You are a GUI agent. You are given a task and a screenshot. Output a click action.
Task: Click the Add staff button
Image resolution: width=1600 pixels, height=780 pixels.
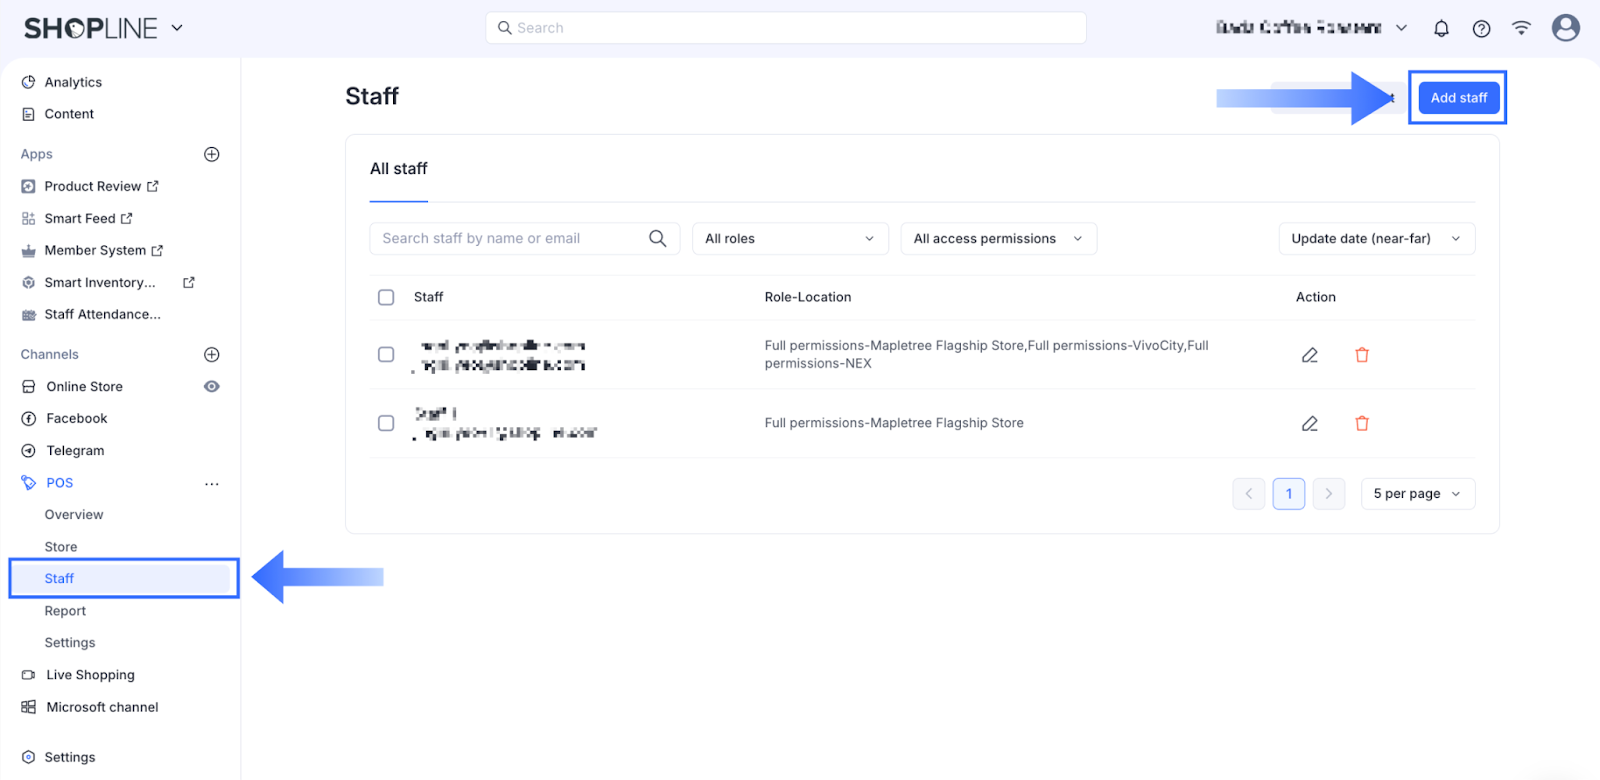pos(1458,98)
